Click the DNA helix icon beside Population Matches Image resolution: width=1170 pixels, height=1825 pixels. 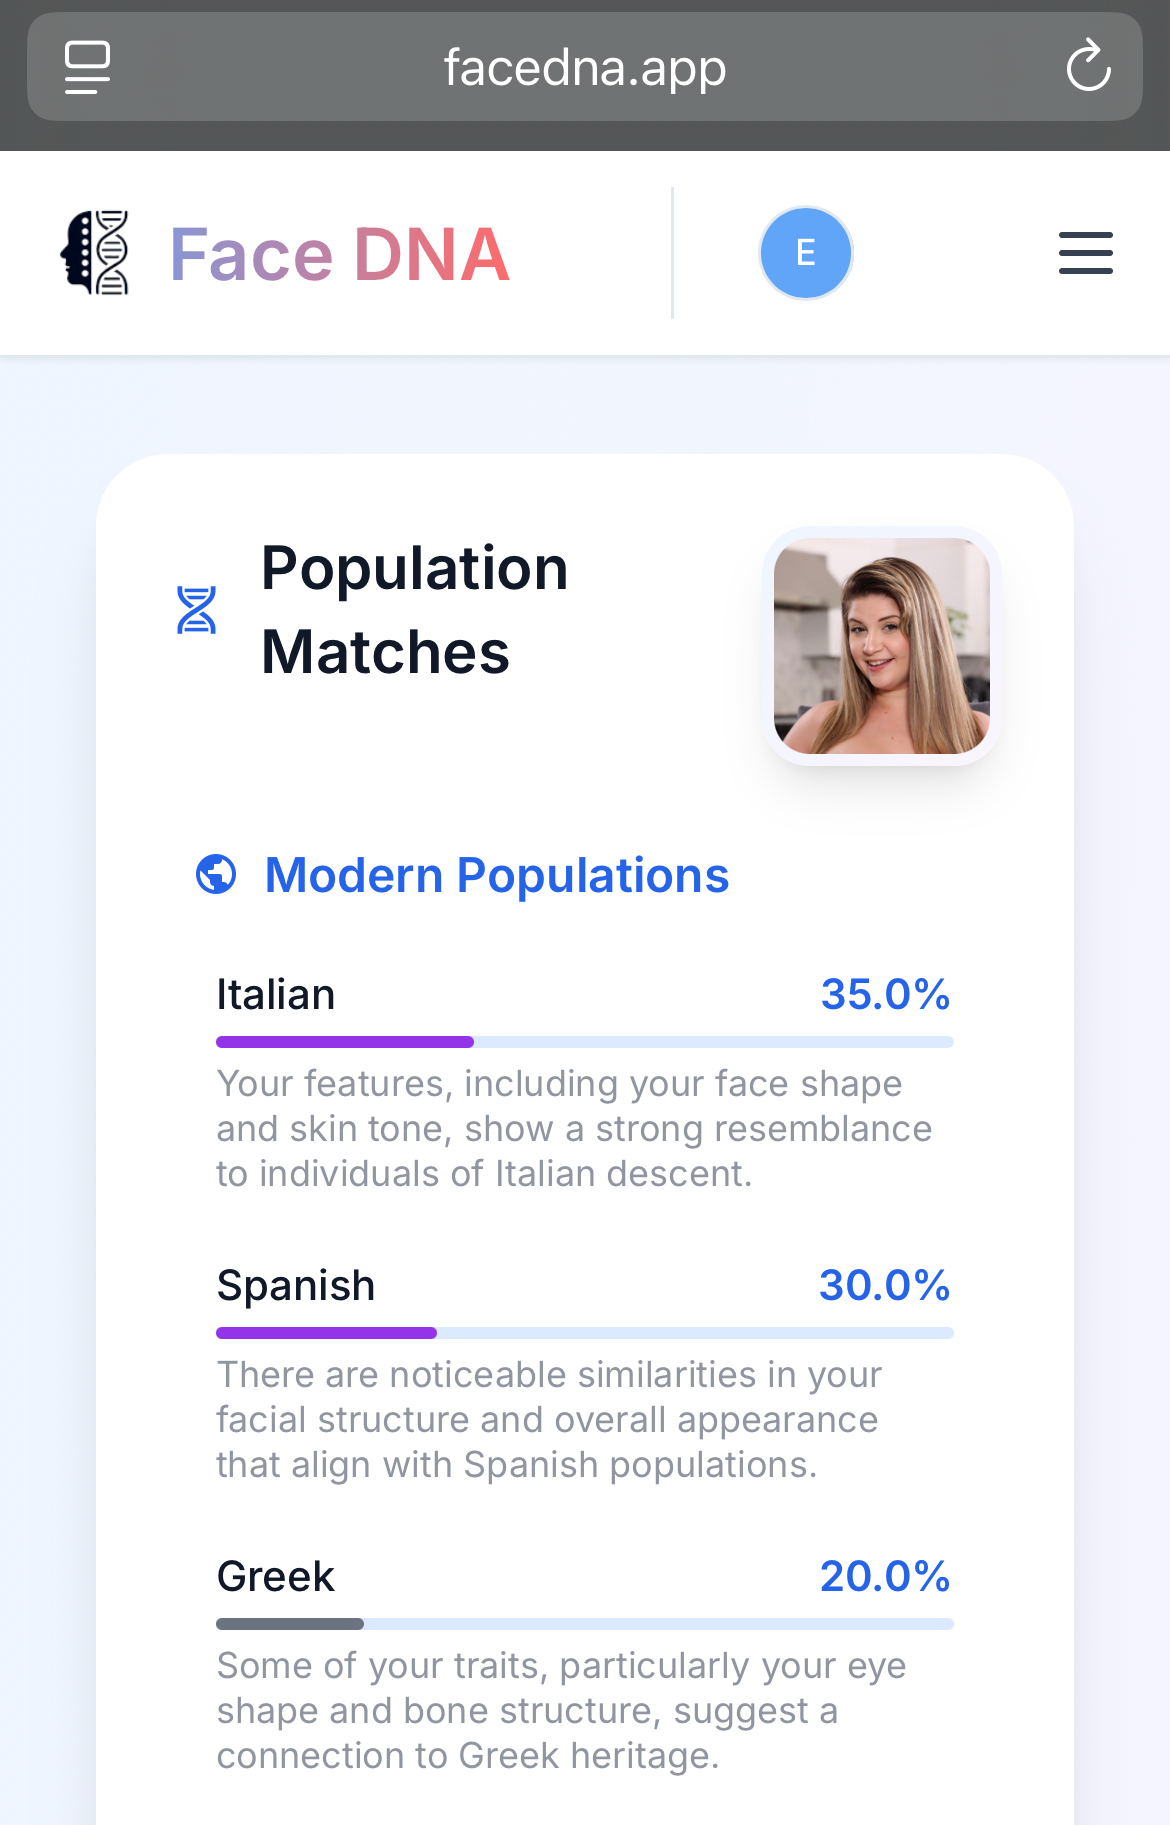coord(196,610)
